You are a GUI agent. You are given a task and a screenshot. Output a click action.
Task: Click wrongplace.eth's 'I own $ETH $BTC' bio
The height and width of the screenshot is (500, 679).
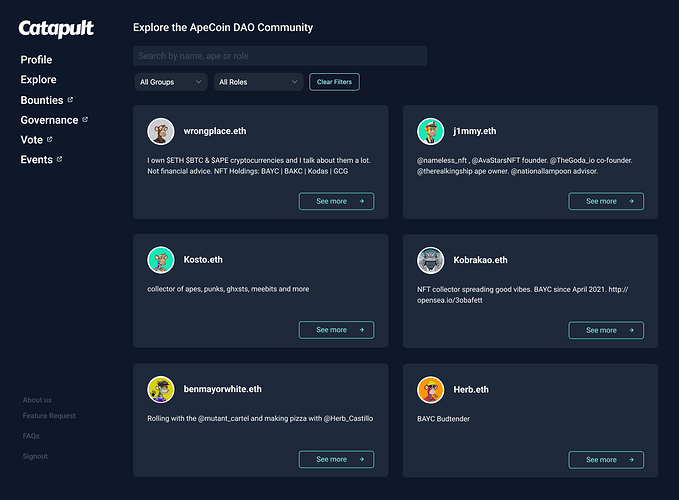259,166
